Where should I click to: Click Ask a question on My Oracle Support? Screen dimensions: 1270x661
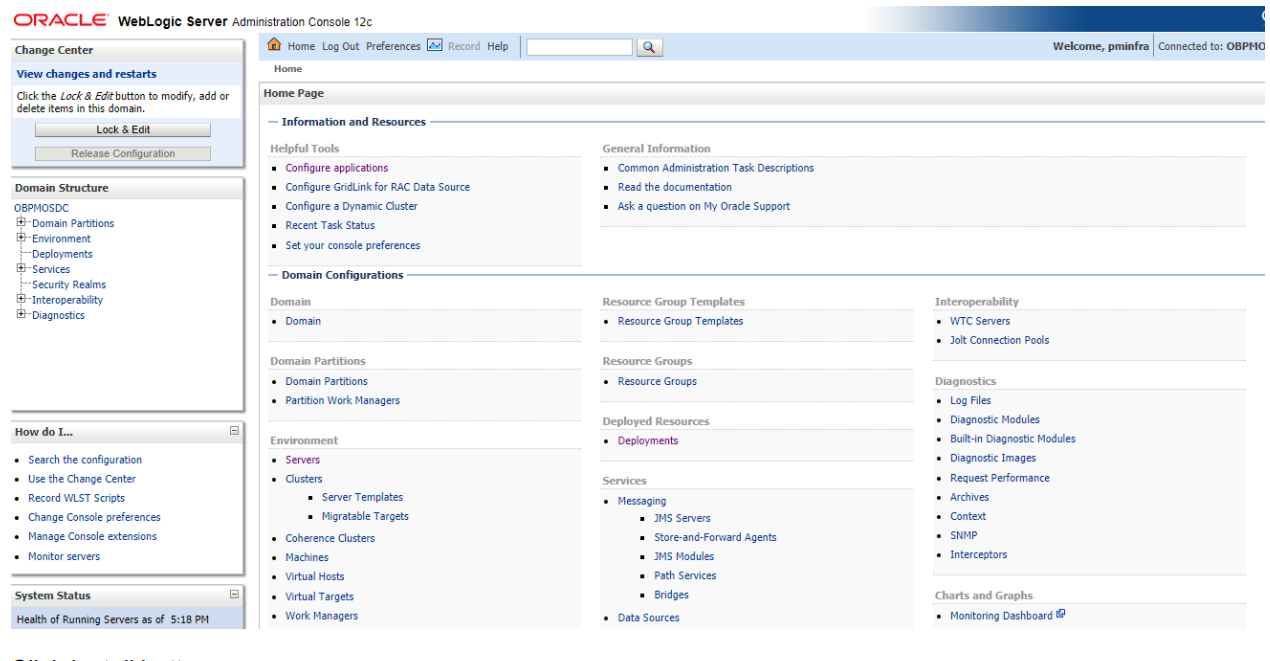704,206
